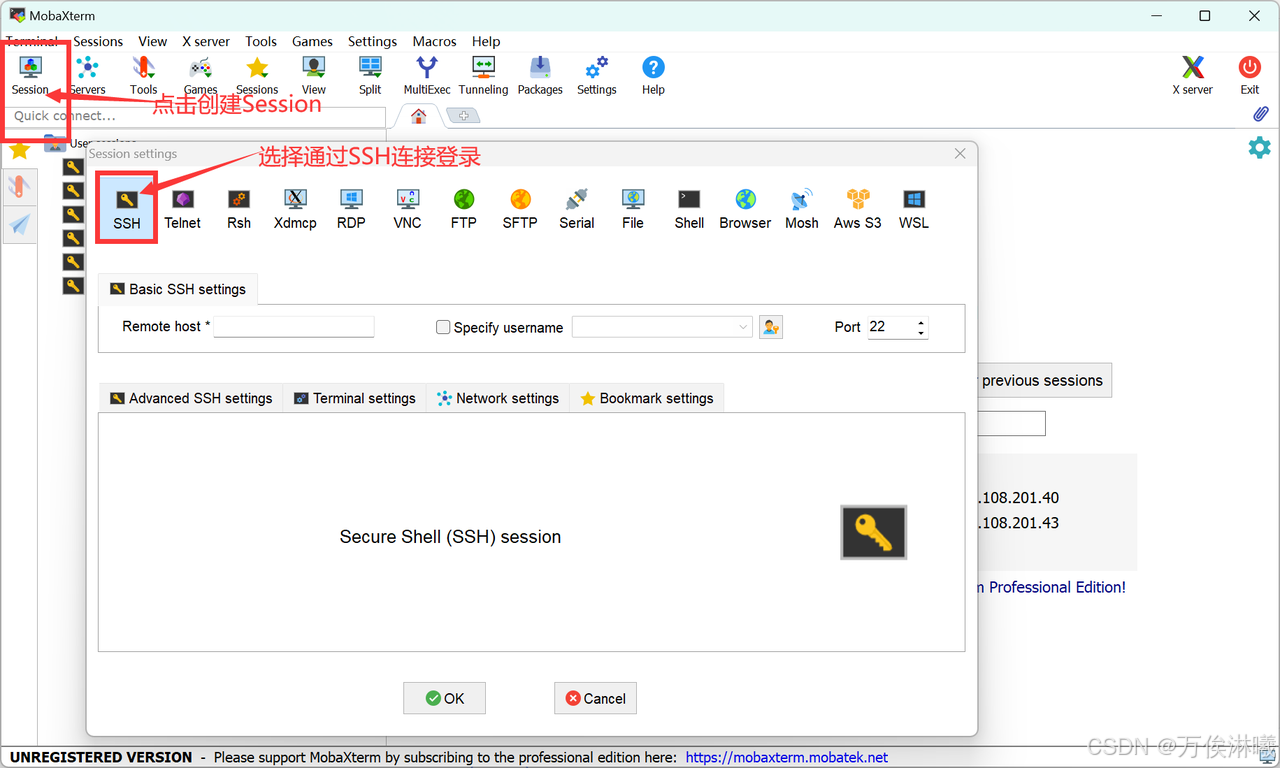
Task: Select the Browser session type
Action: 745,208
